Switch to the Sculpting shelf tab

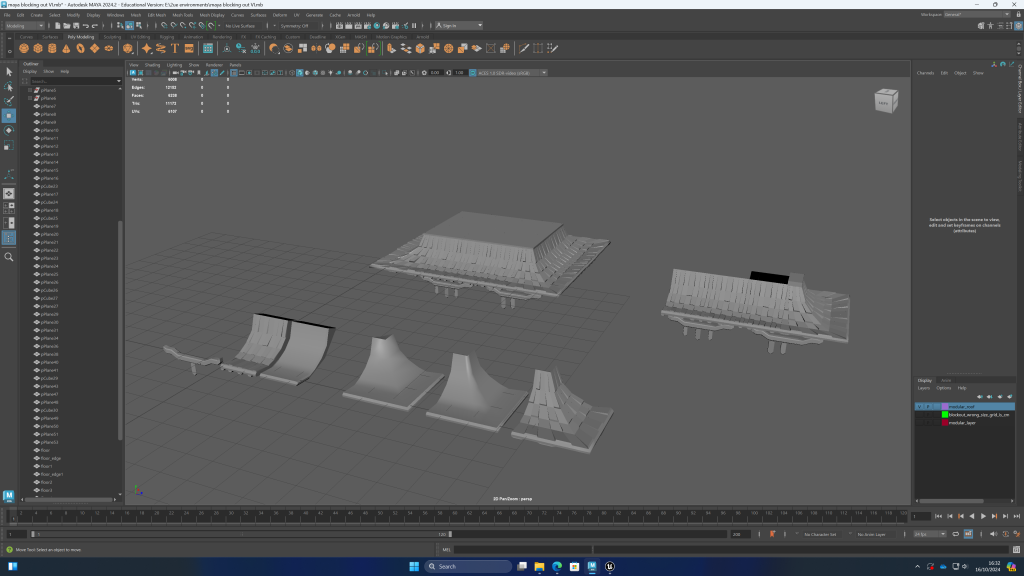pyautogui.click(x=112, y=37)
